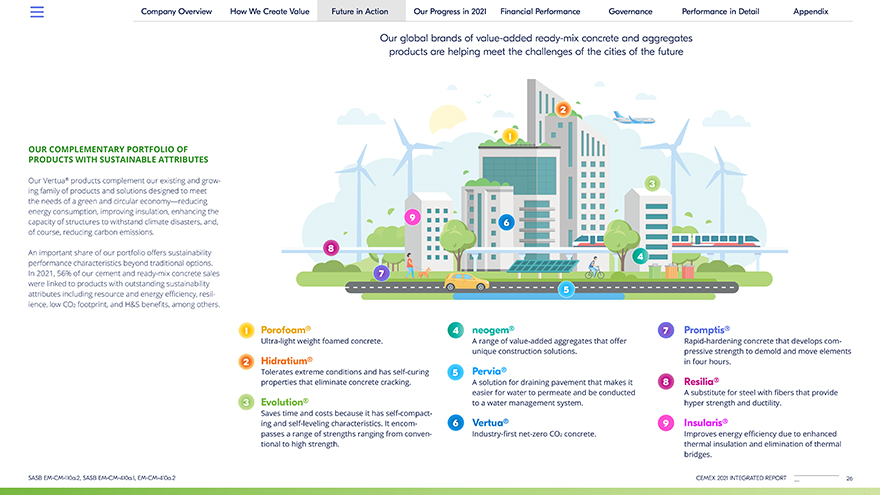Screen dimensions: 880x495
Task: Click the orange number 2 marker on the skyscraper
Action: (563, 109)
